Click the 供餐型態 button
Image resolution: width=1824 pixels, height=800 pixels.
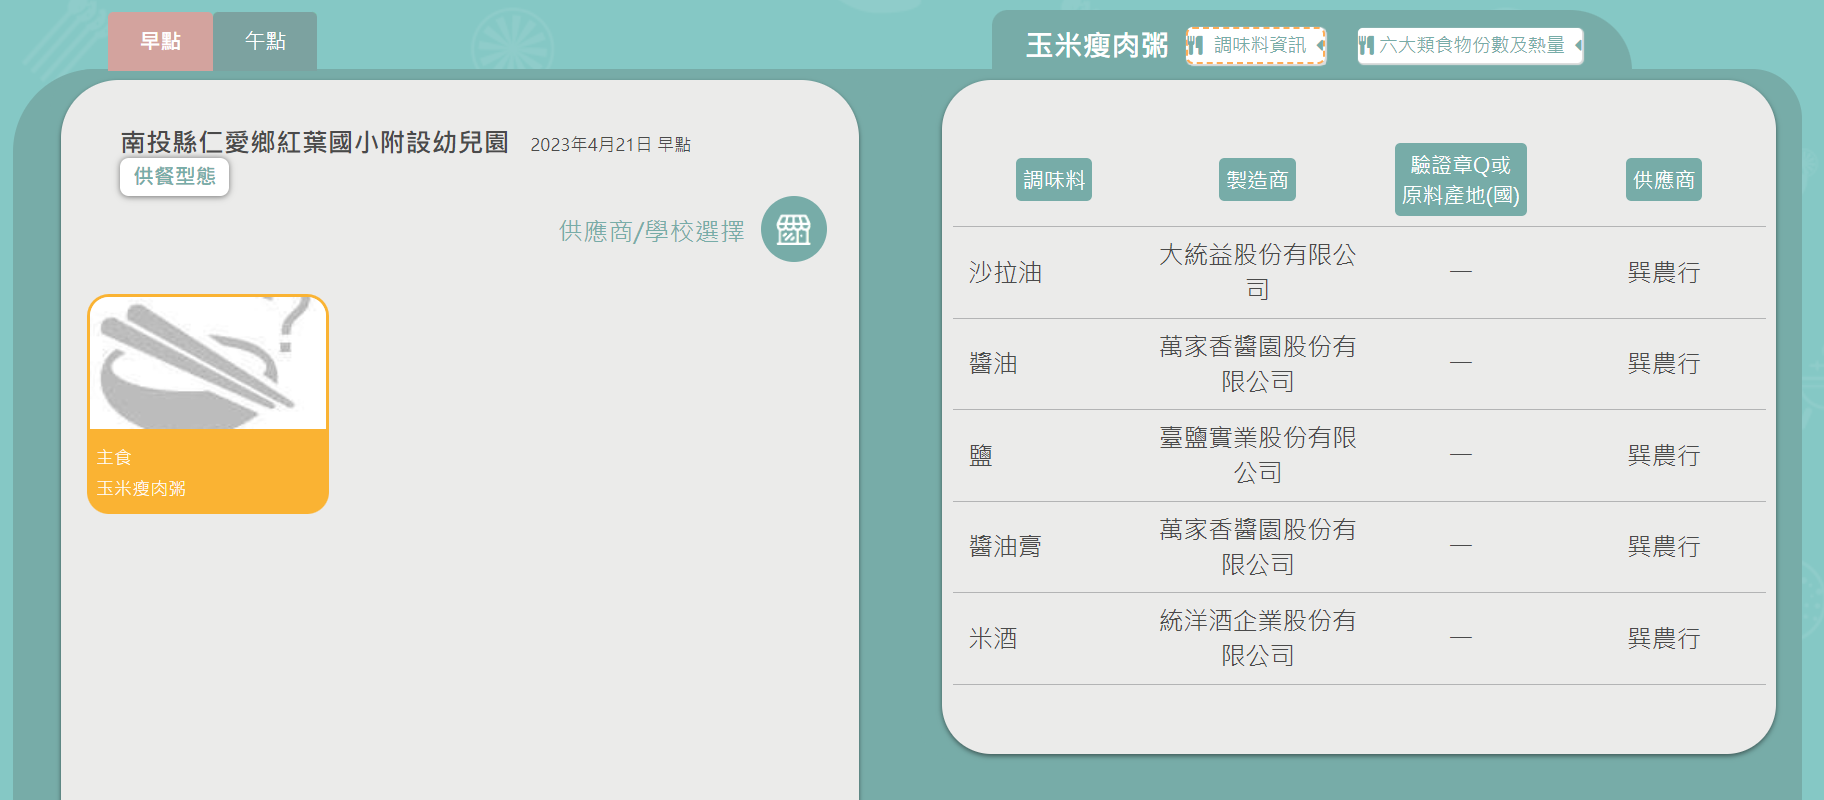pyautogui.click(x=175, y=177)
